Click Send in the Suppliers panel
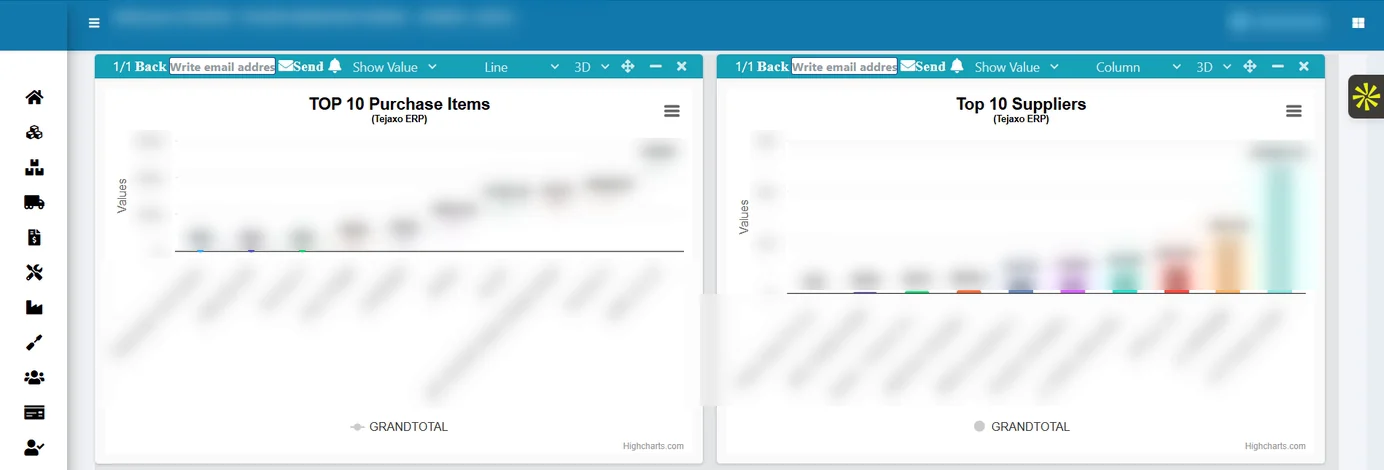The height and width of the screenshot is (470, 1384). click(x=923, y=66)
